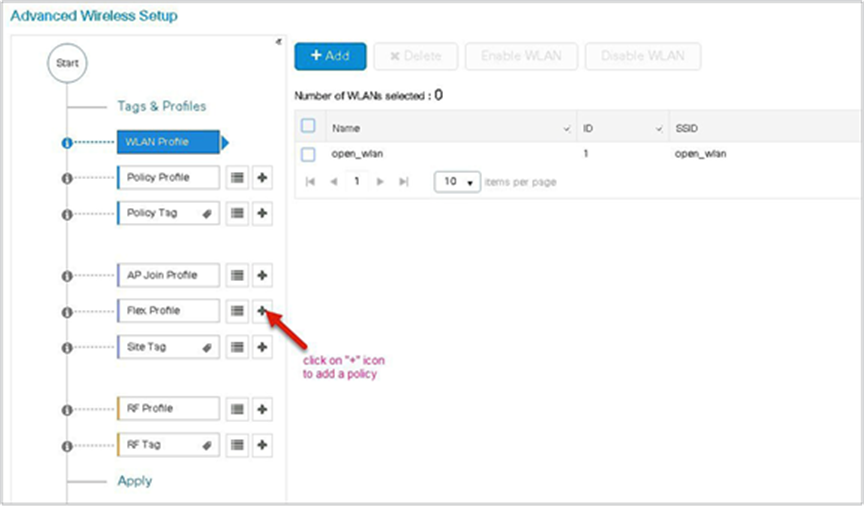
Task: Open the Flex Profile list icon
Action: pos(237,311)
